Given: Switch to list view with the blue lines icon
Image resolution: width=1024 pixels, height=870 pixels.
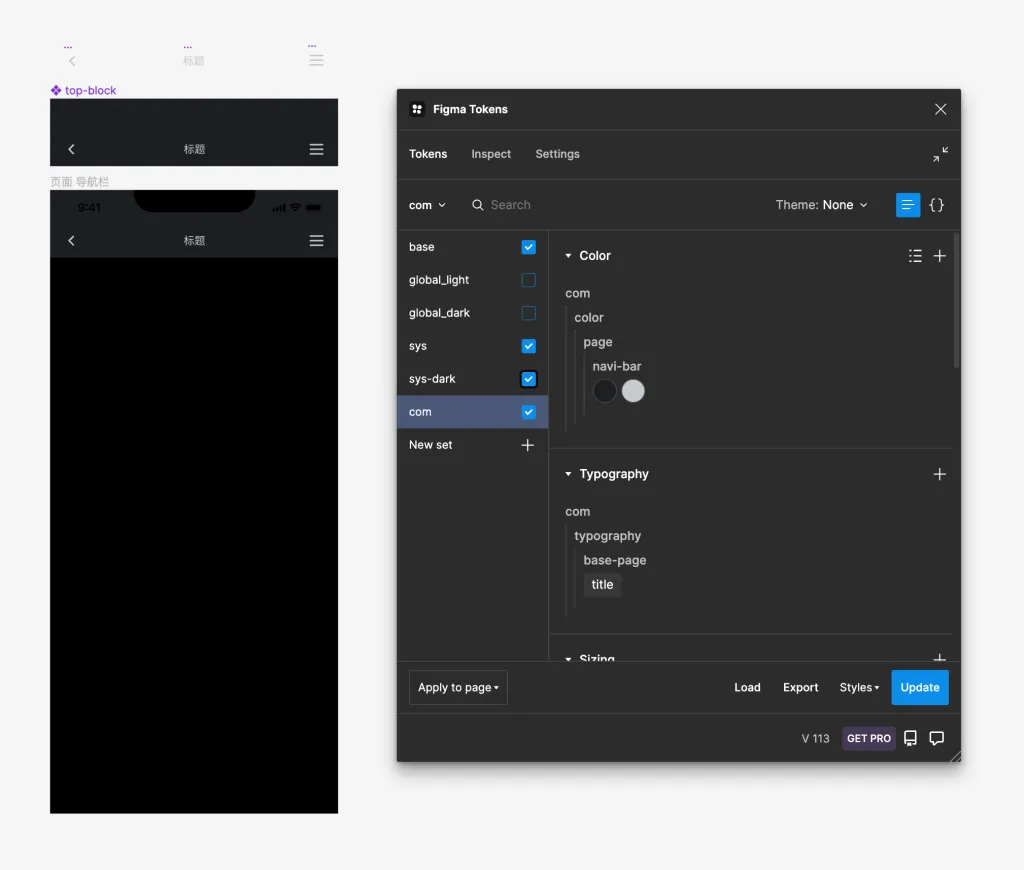Looking at the screenshot, I should tap(907, 205).
